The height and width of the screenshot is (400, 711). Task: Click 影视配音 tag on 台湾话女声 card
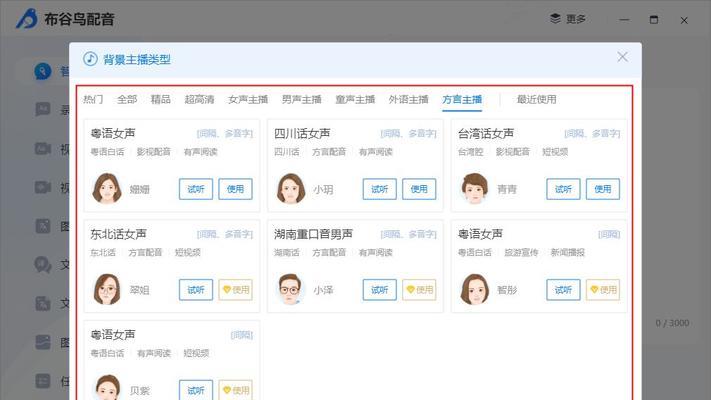(x=512, y=151)
